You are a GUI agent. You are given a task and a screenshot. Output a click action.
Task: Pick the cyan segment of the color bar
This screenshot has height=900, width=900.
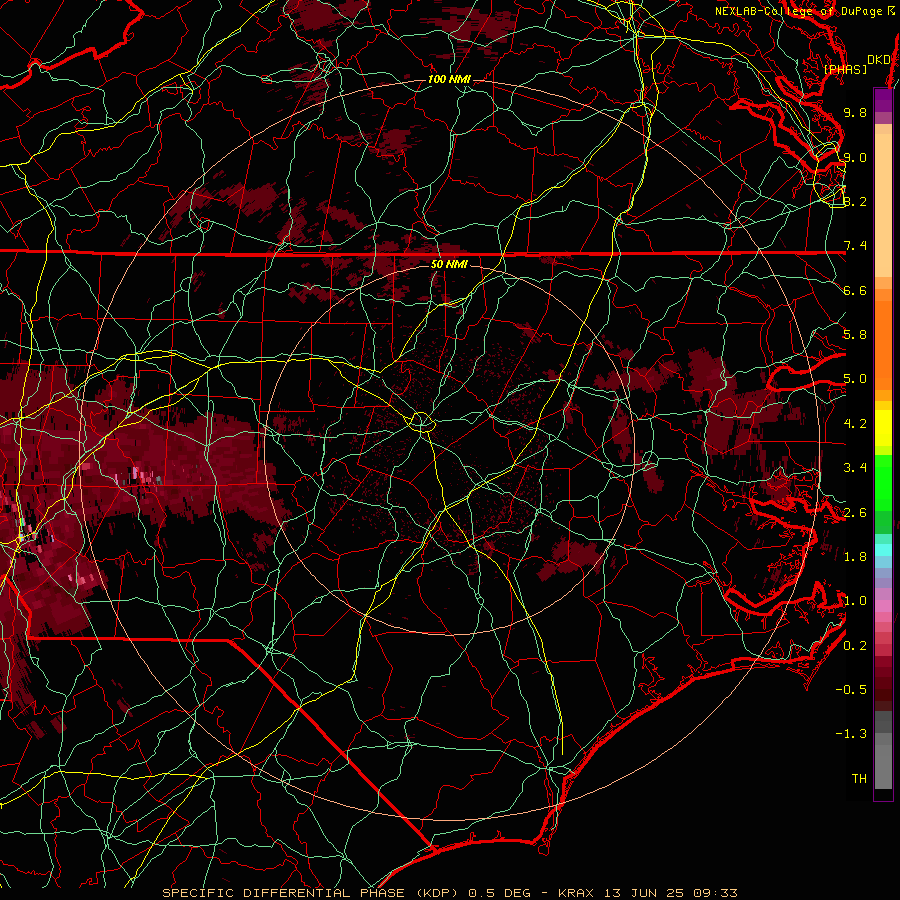coord(883,549)
